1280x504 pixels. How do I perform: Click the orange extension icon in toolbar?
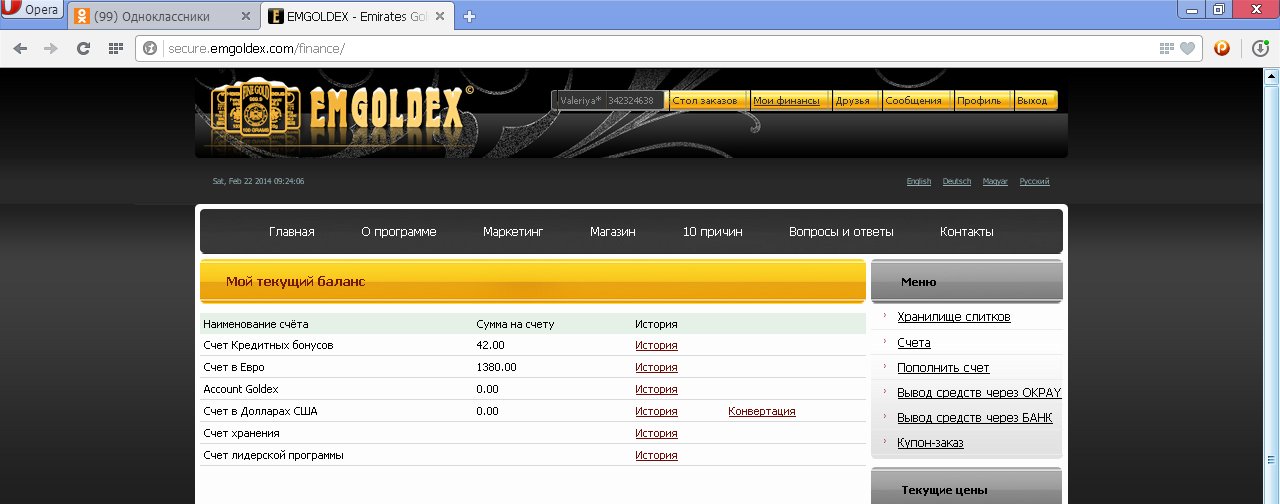[x=1221, y=48]
